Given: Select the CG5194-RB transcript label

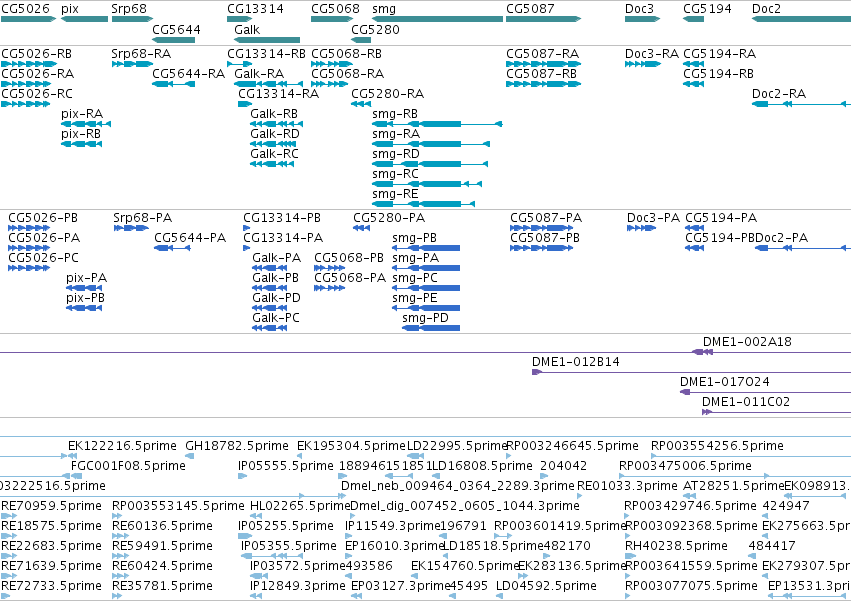Looking at the screenshot, I should (718, 73).
